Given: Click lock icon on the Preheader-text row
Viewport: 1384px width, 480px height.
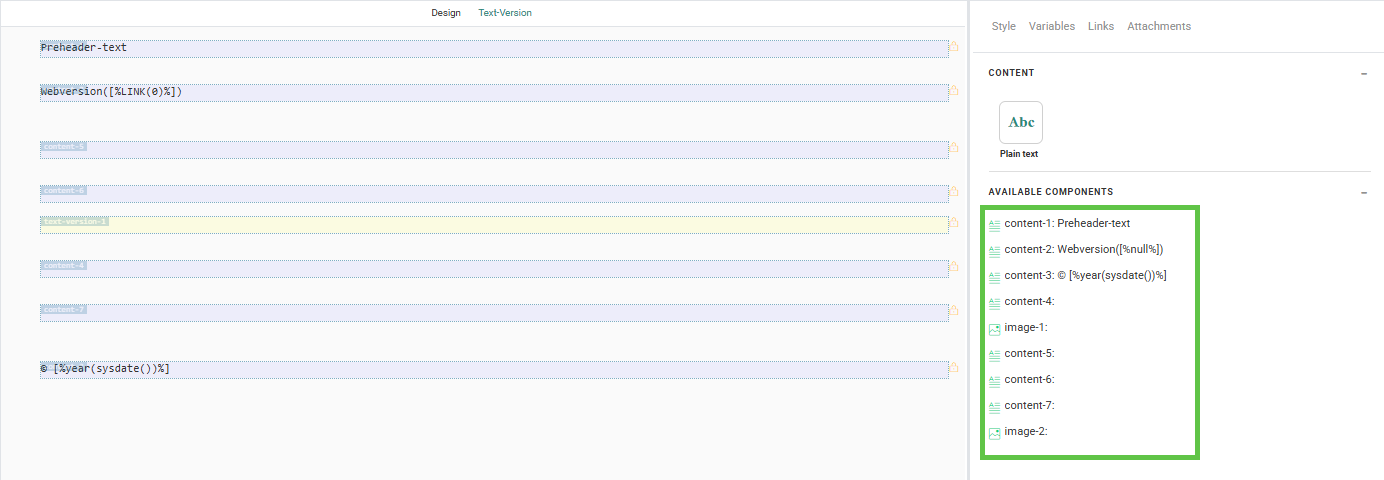Looking at the screenshot, I should 954,47.
